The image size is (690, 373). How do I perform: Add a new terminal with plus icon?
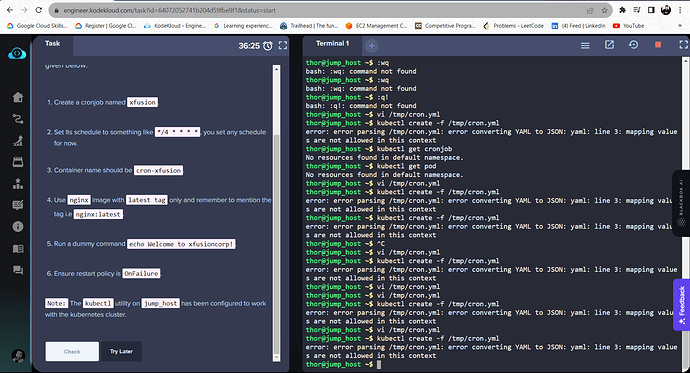tap(371, 45)
